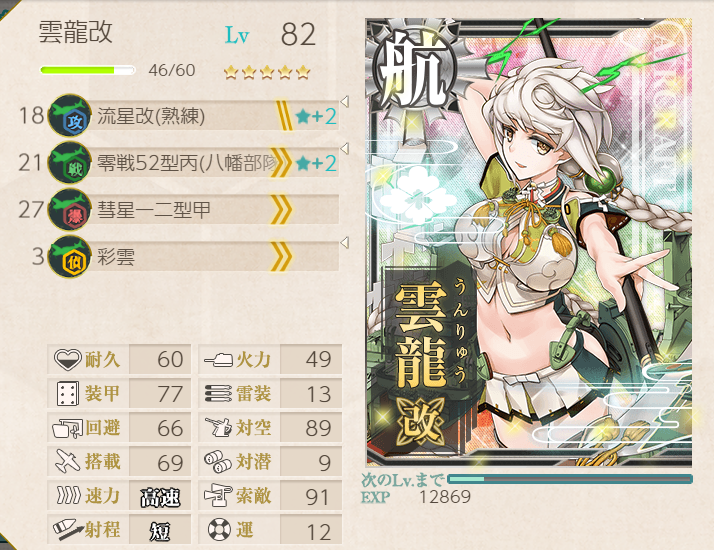The height and width of the screenshot is (550, 714).
Task: Click the torpedo bomber icon for 流星改(熟練)
Action: point(70,116)
